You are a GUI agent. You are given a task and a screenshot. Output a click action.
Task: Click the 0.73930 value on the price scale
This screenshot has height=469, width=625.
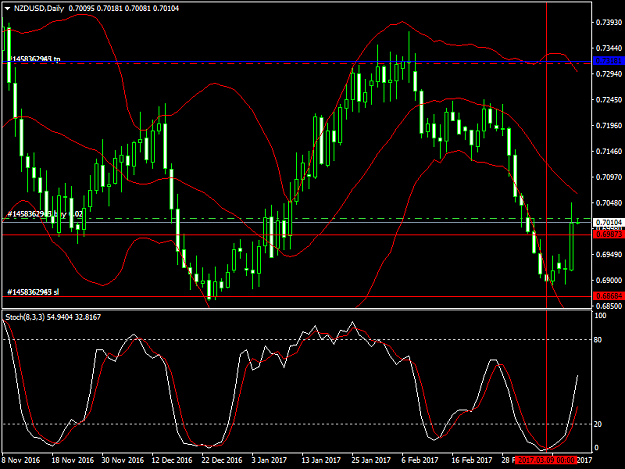609,22
